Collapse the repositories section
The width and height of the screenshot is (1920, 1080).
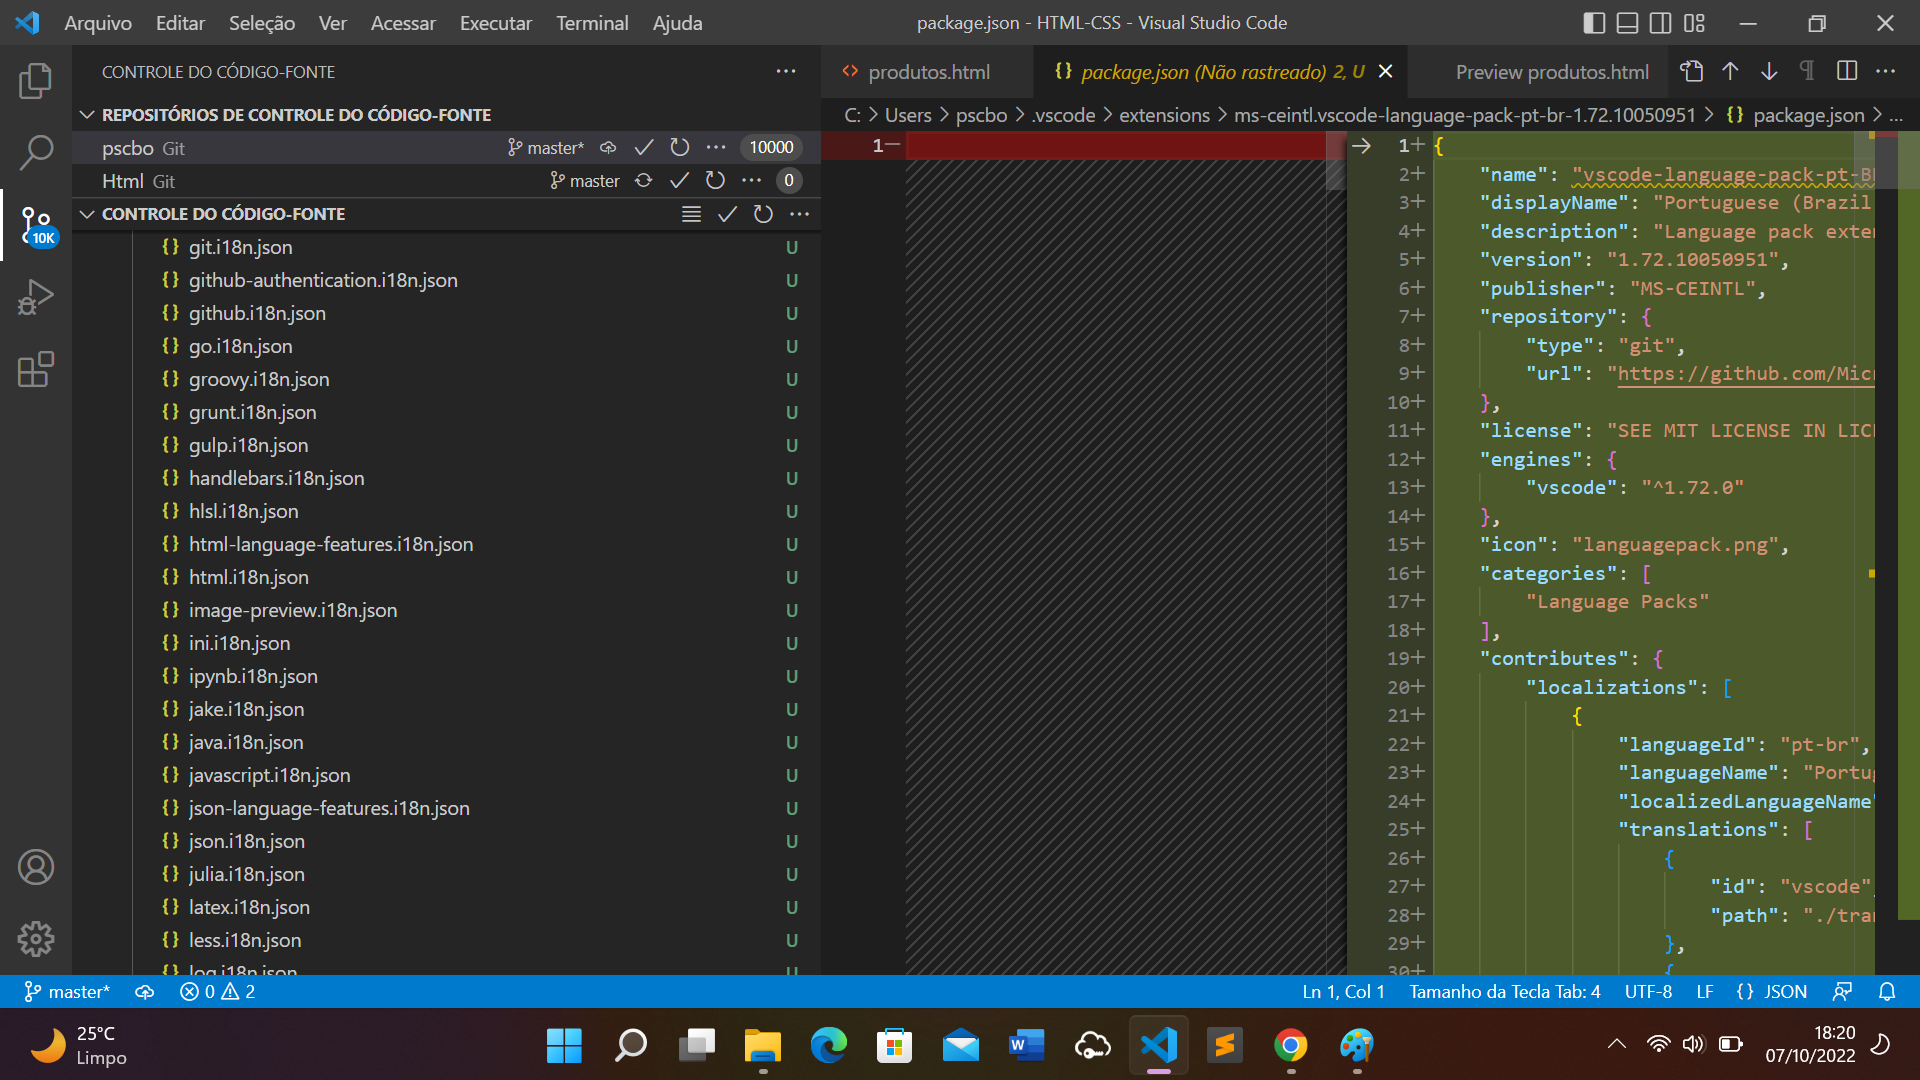tap(87, 115)
